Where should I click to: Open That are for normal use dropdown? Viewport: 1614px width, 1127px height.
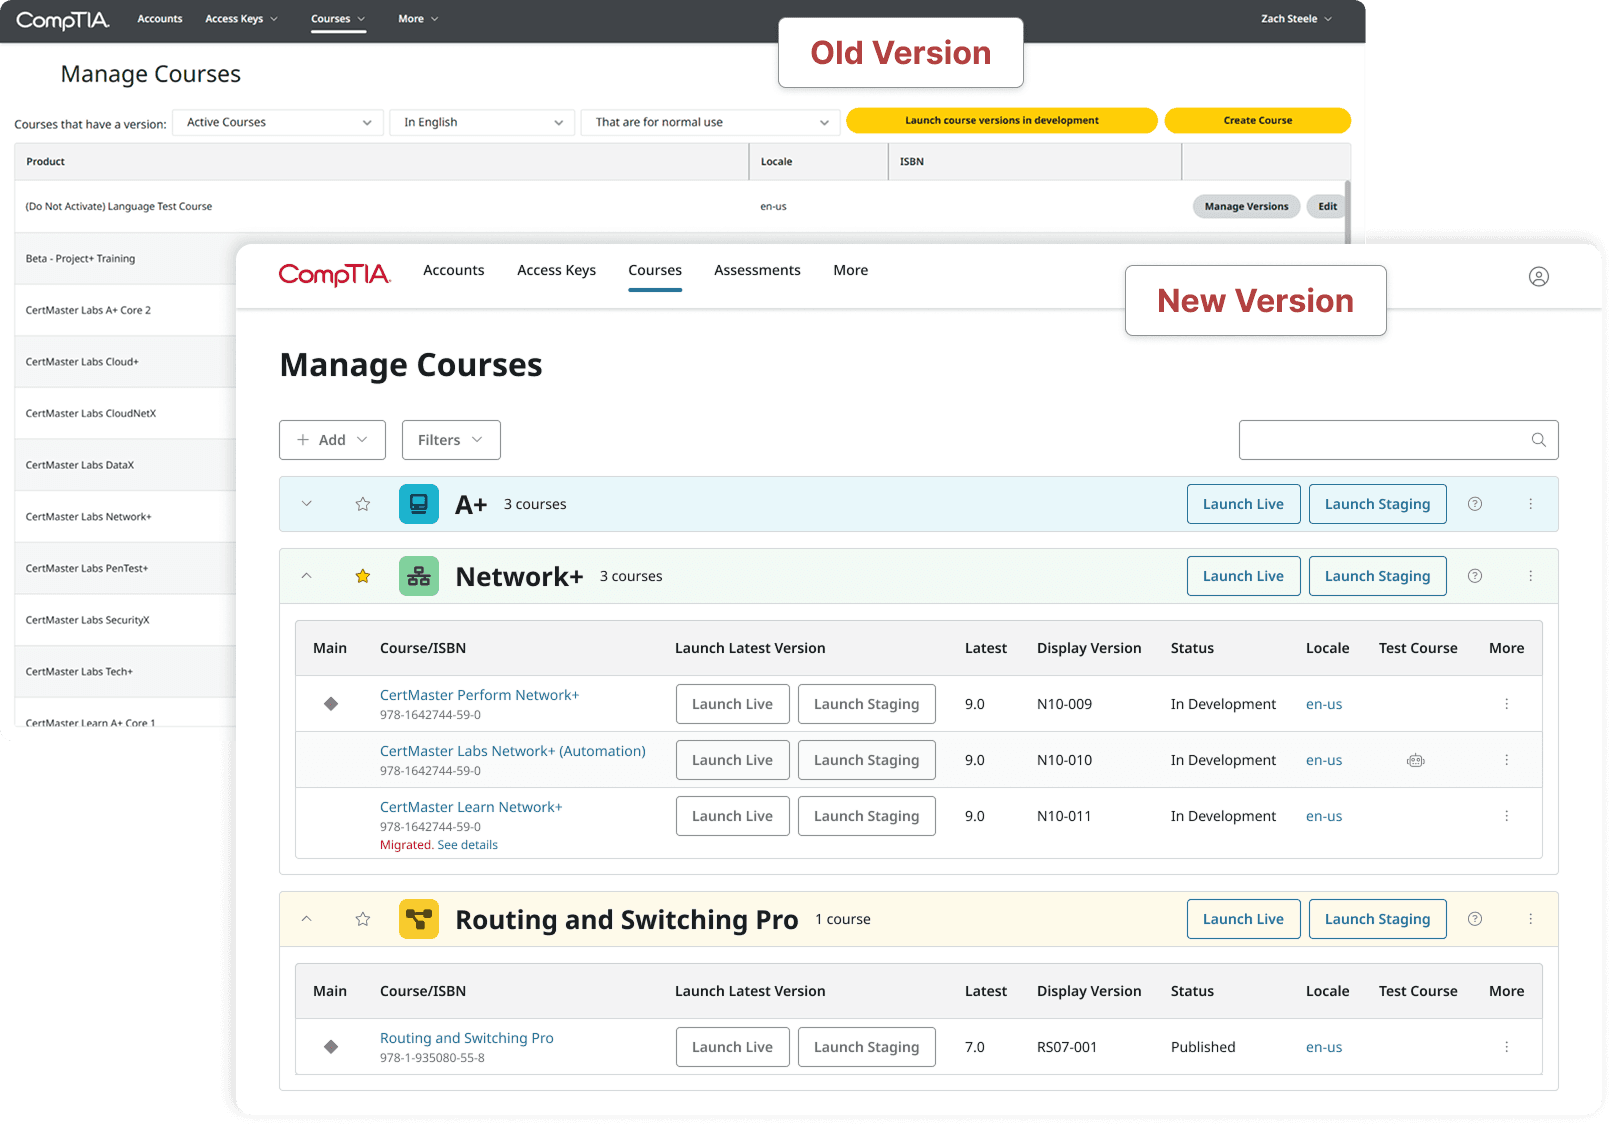711,122
